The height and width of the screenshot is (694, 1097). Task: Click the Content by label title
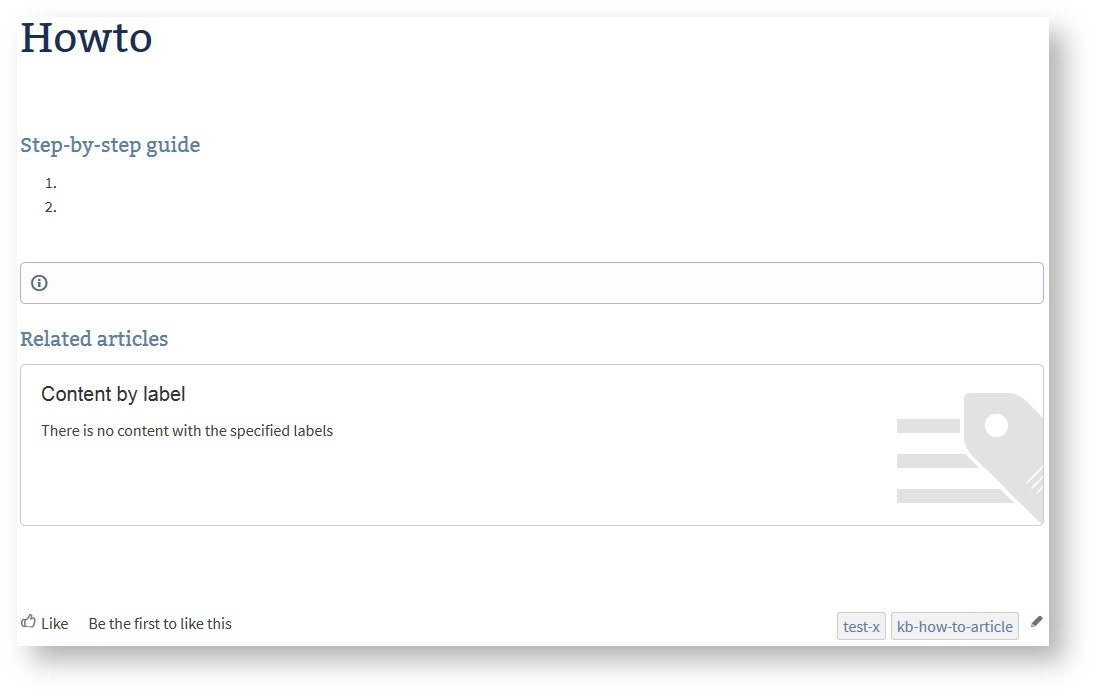click(x=113, y=395)
